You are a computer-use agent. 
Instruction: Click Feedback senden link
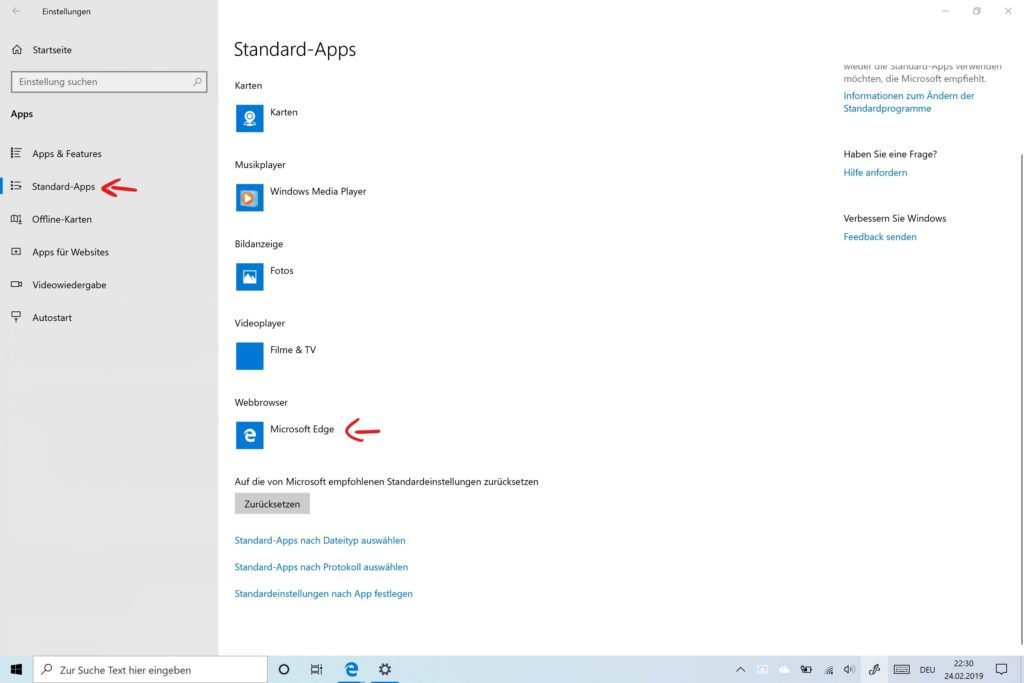880,236
